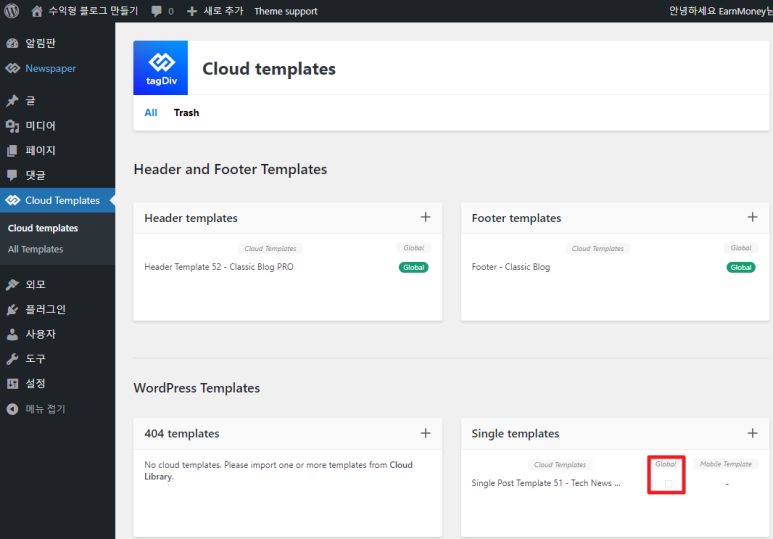Image resolution: width=773 pixels, height=539 pixels.
Task: Open the All Templates submenu item
Action: (x=35, y=249)
